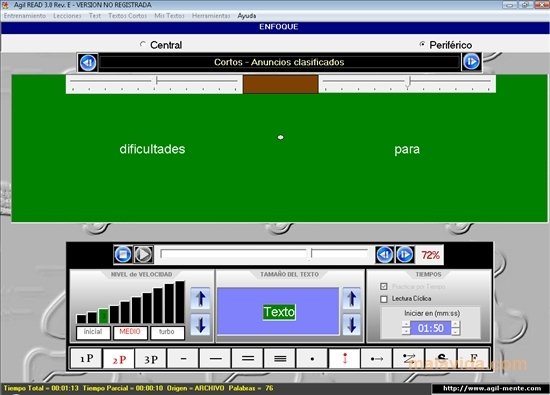Increase speed level with the up arrow
This screenshot has width=550, height=395.
coord(200,299)
